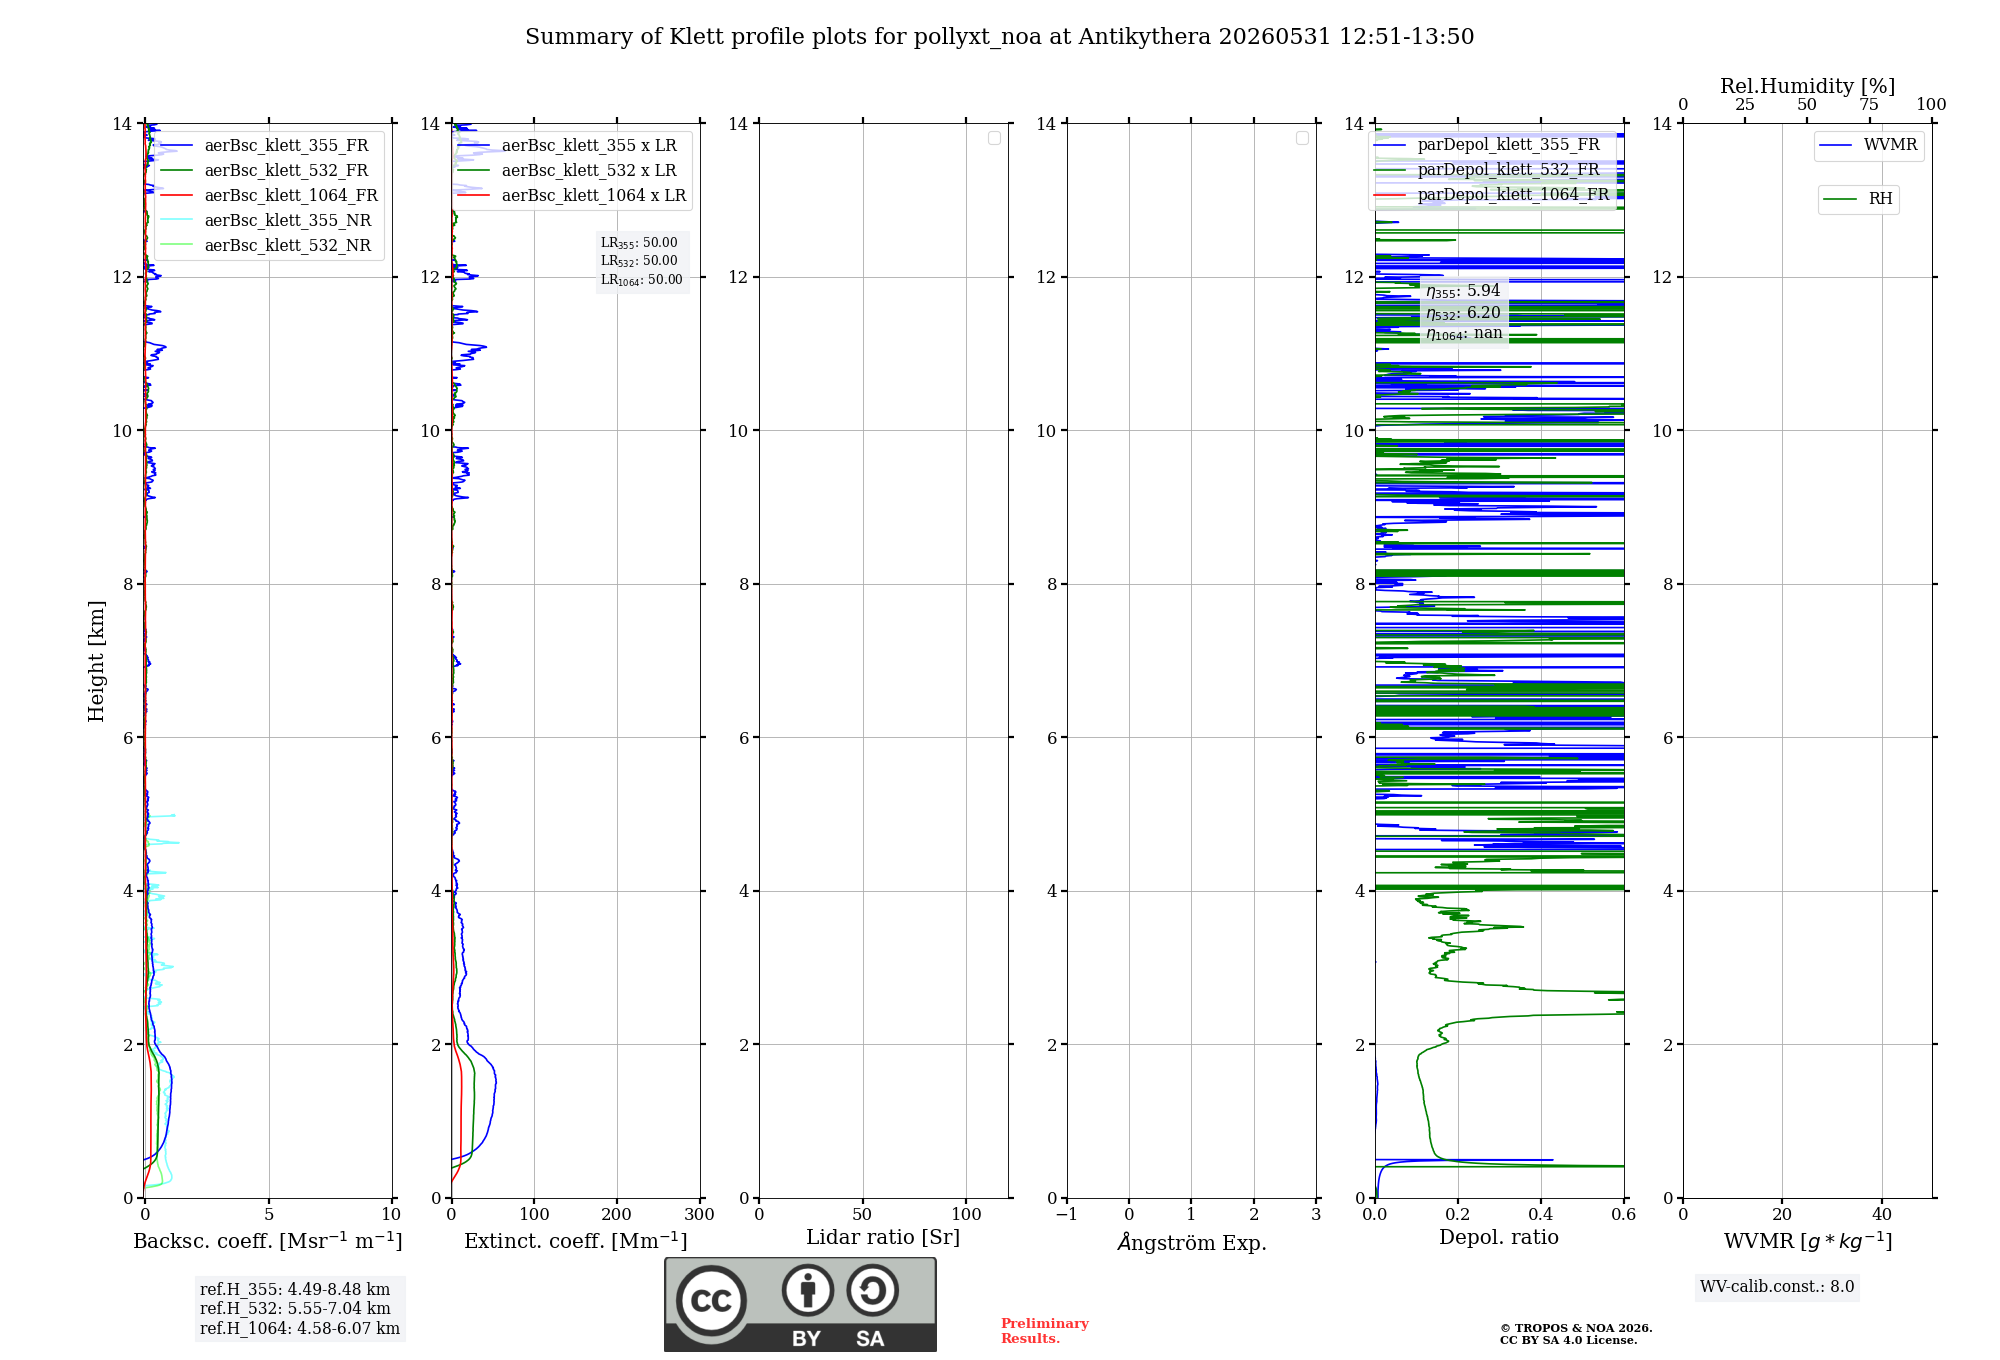Click the RH legend entry
The image size is (2000, 1360).
(x=1859, y=199)
